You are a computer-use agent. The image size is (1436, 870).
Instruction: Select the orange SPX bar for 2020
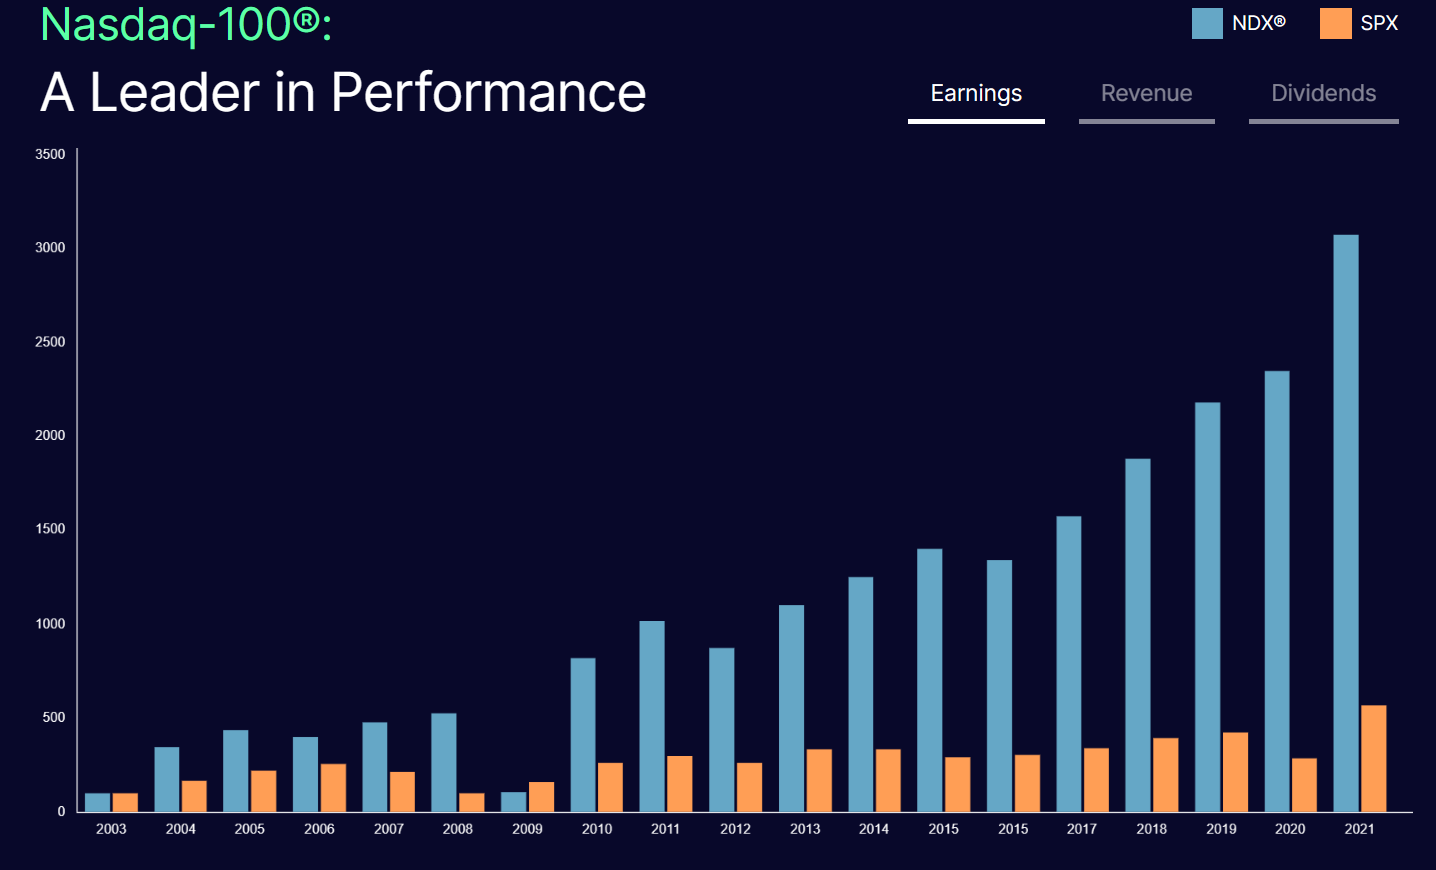(x=1304, y=785)
